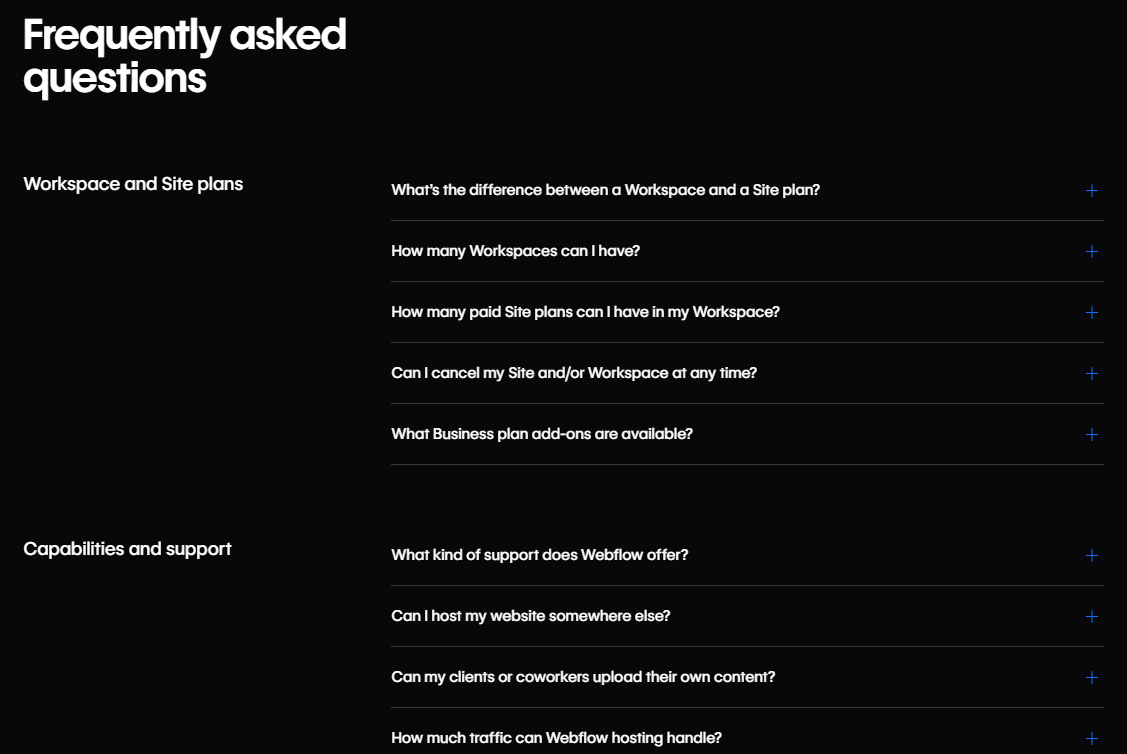Expand 'Can I cancel my Site and/or Workspace' text
1127x754 pixels.
[574, 373]
